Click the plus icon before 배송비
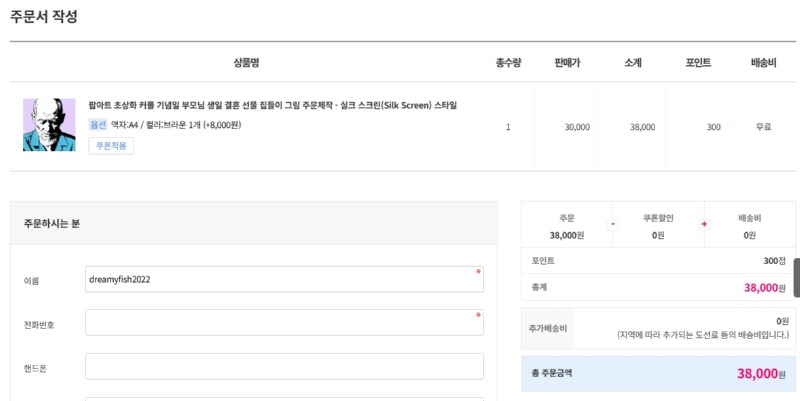The image size is (800, 401). [705, 224]
